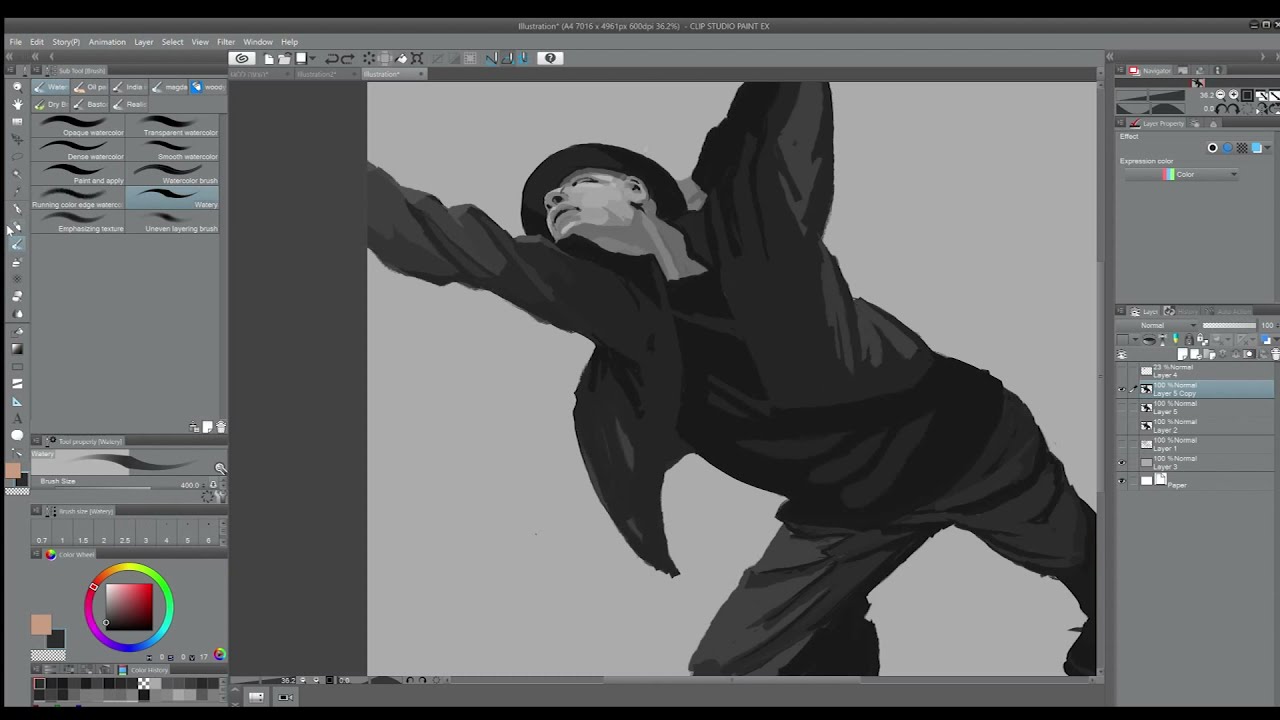Open the File menu
This screenshot has height=720, width=1280.
tap(16, 42)
